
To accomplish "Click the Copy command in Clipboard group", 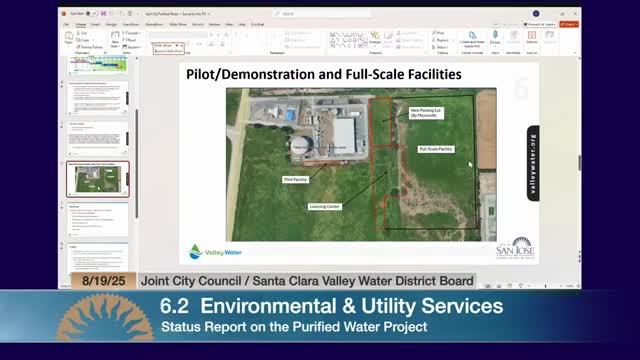I will click(x=83, y=40).
